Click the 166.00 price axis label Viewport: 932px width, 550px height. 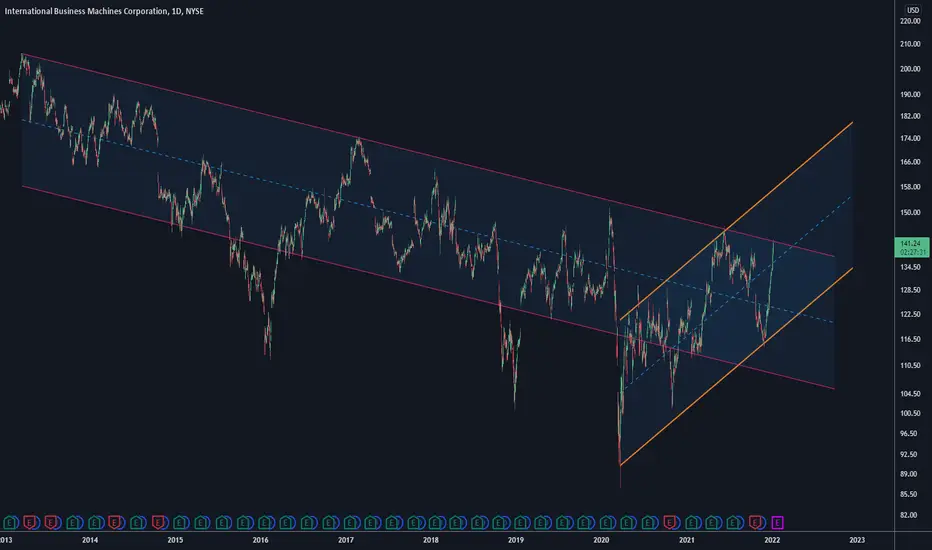coord(910,162)
